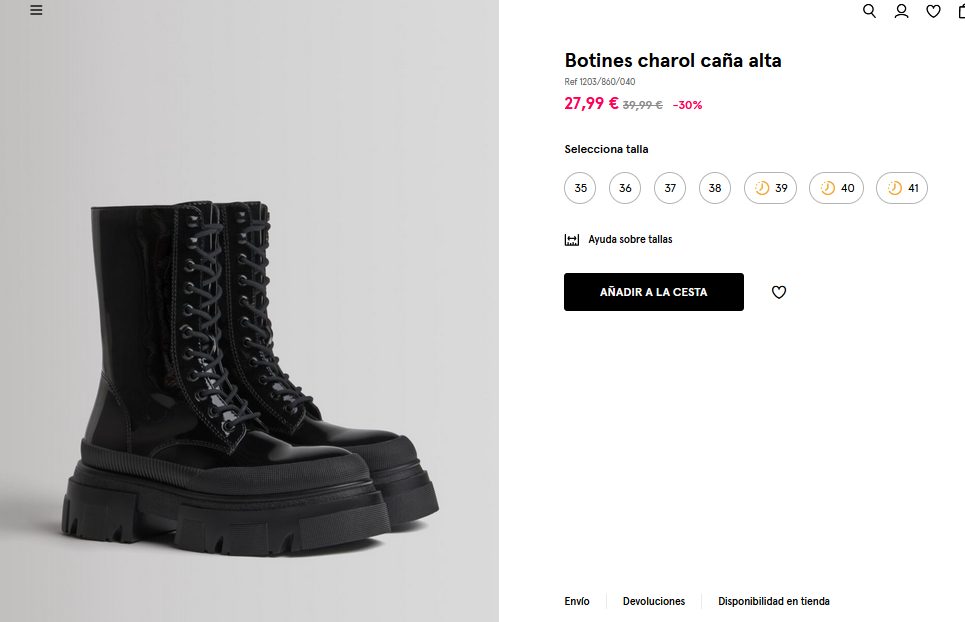This screenshot has height=622, width=965.
Task: Select size 36
Action: (x=625, y=188)
